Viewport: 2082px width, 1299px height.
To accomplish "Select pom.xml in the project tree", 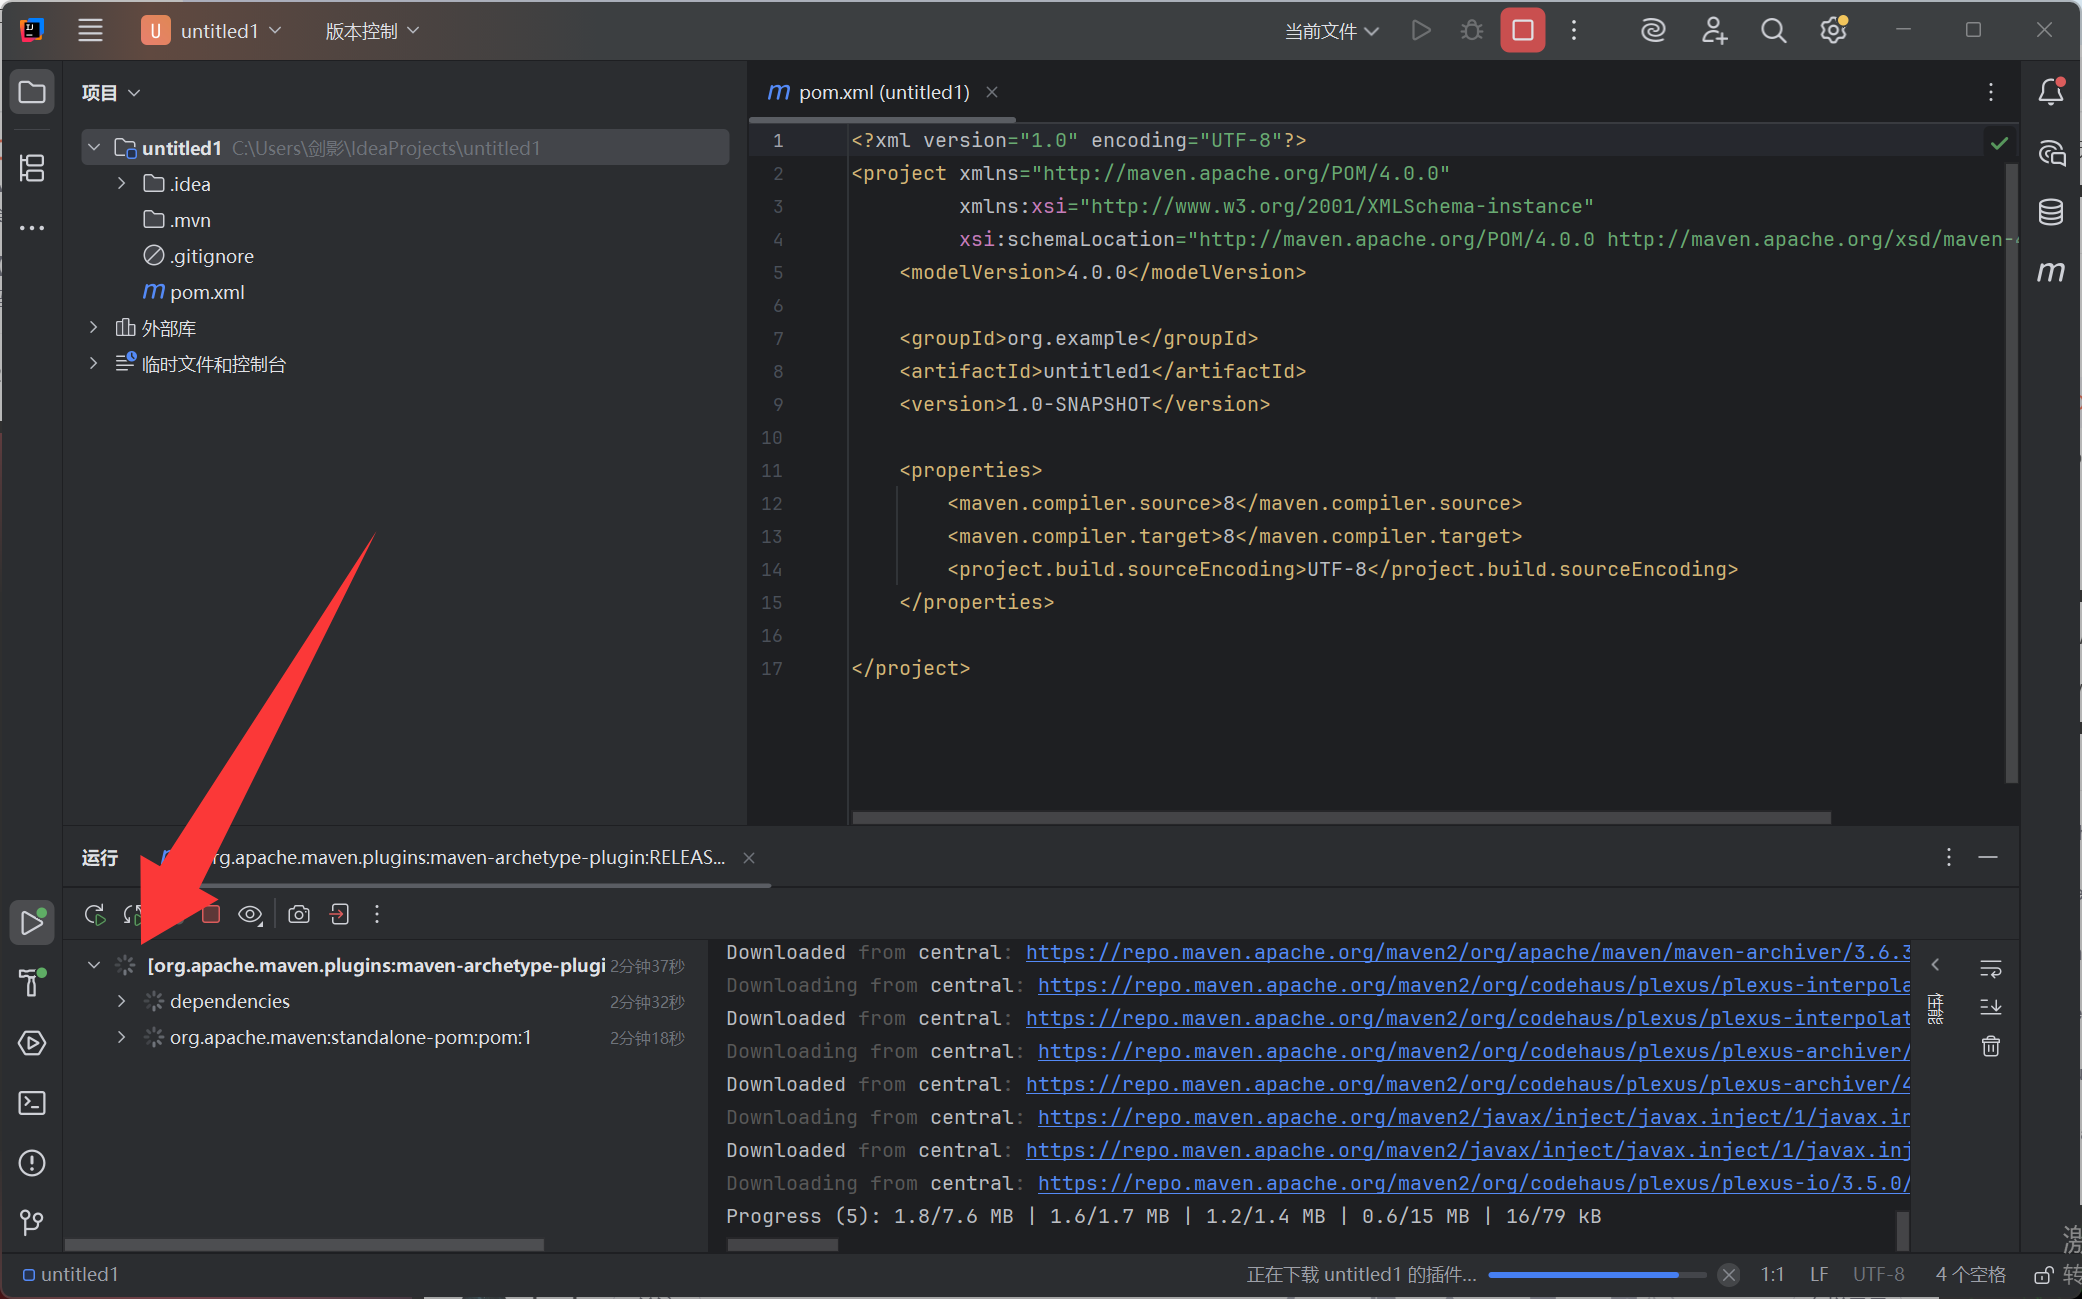I will click(x=206, y=292).
